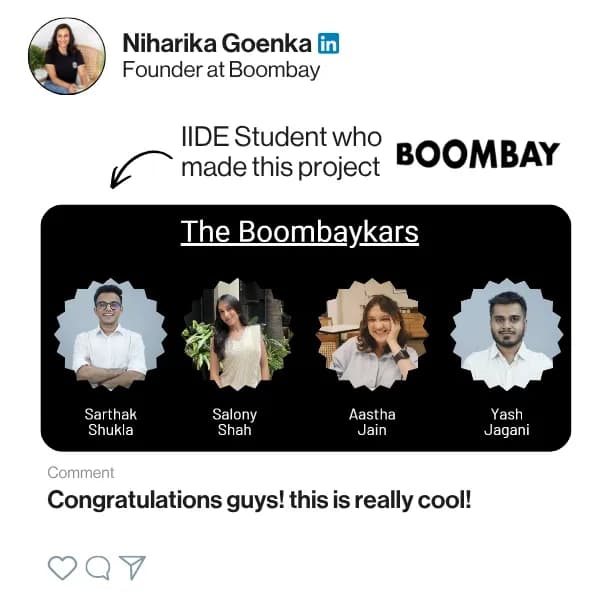The width and height of the screenshot is (600, 600).
Task: Click the Salony Shah name label
Action: 235,422
